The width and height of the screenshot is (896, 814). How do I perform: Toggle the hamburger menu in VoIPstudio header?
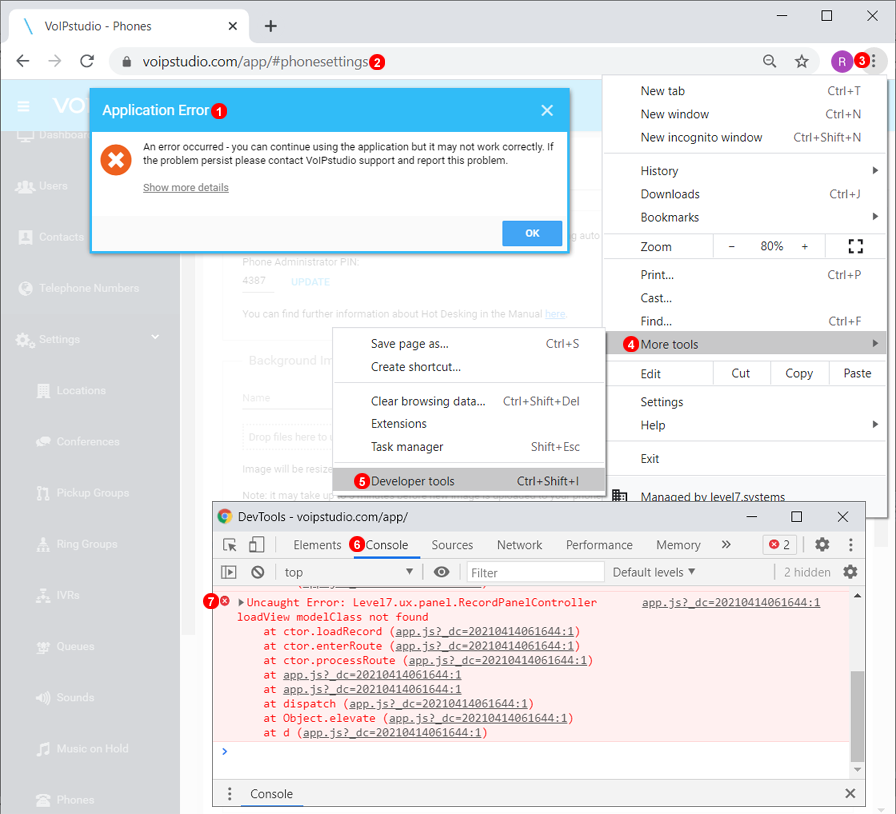coord(23,106)
